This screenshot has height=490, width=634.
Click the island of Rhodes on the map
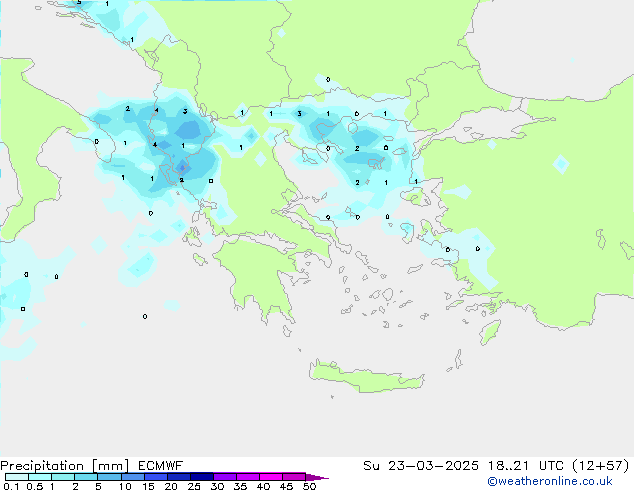(490, 332)
